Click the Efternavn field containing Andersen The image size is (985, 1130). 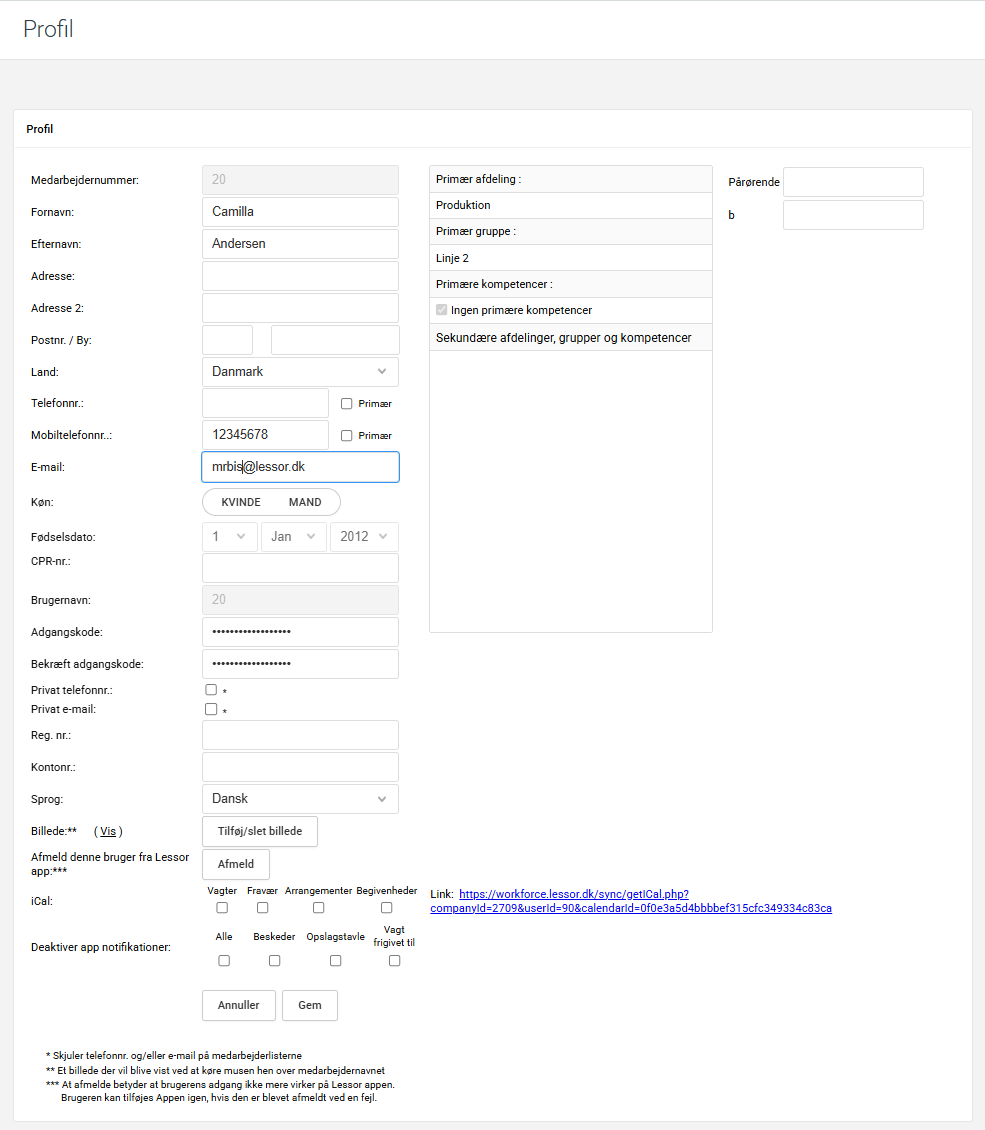point(300,244)
